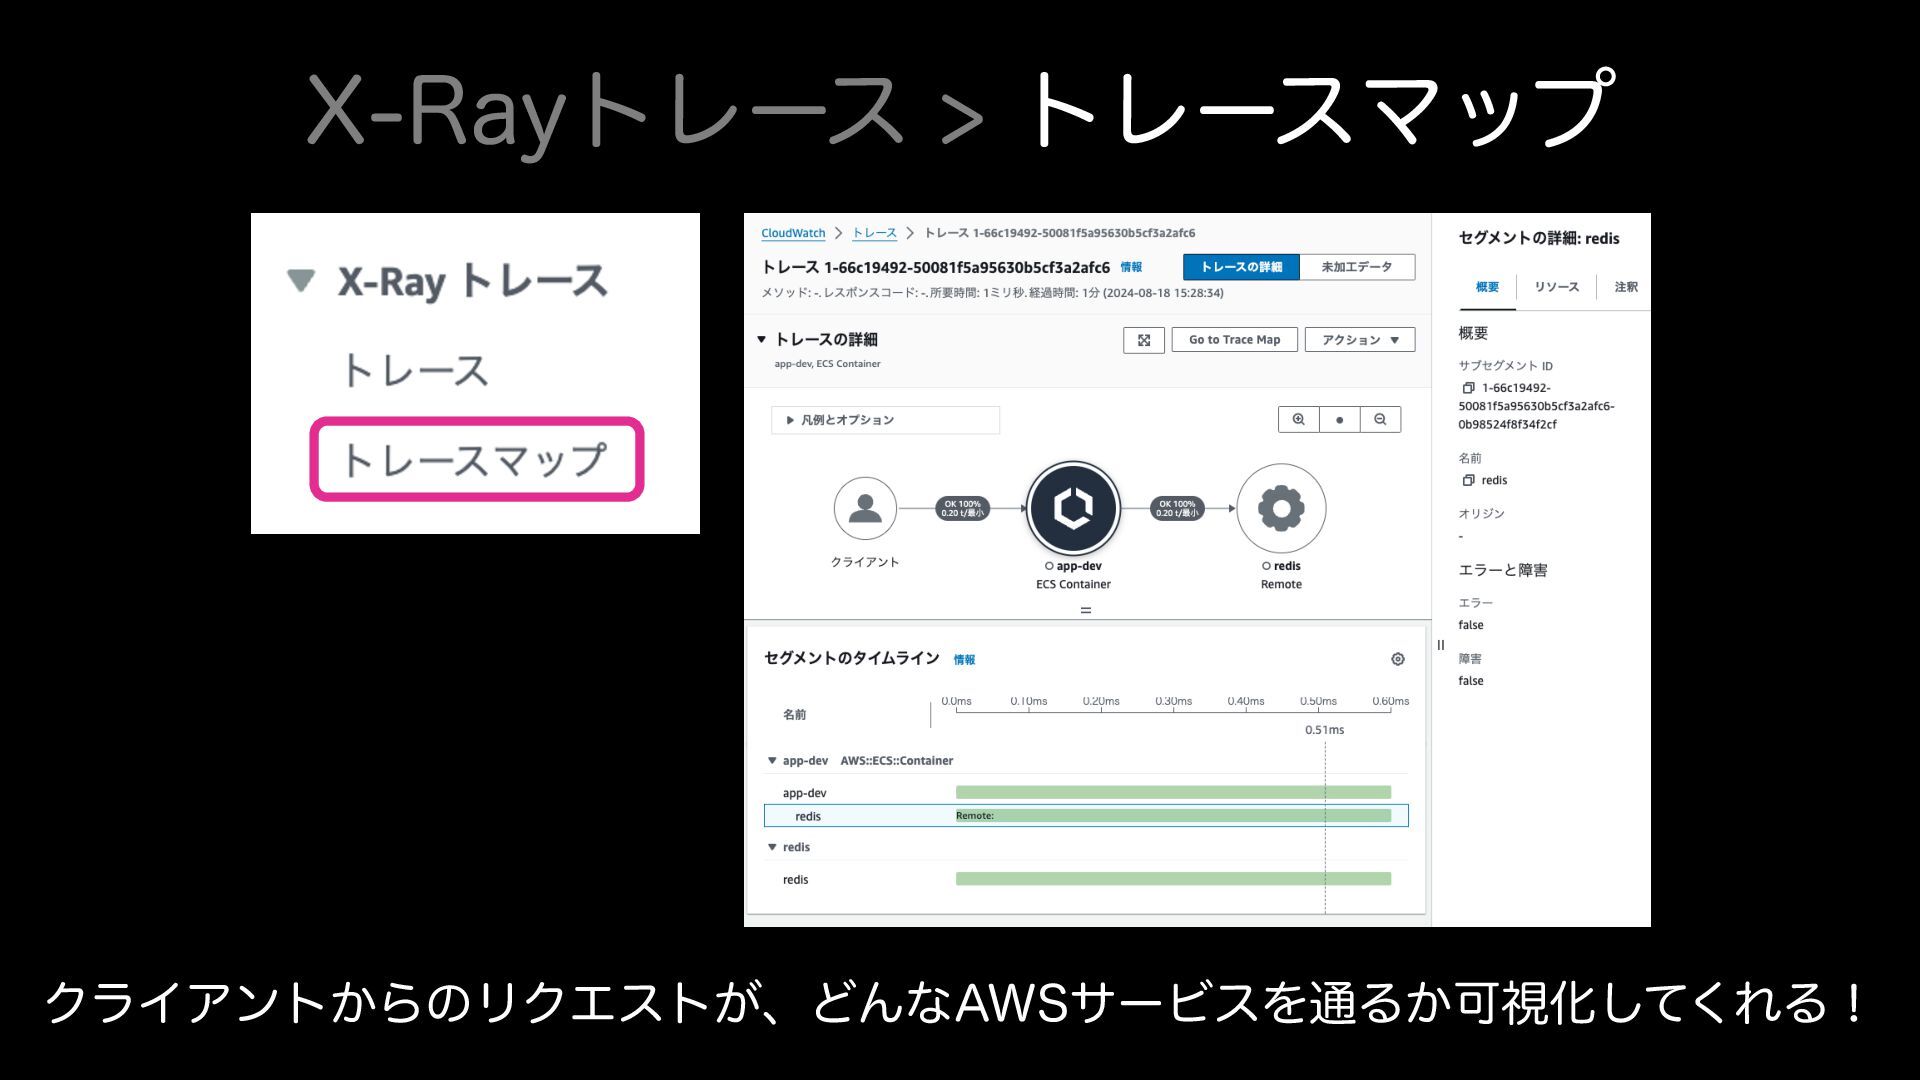Open the アクション dropdown menu
The height and width of the screenshot is (1080, 1920).
coord(1359,340)
